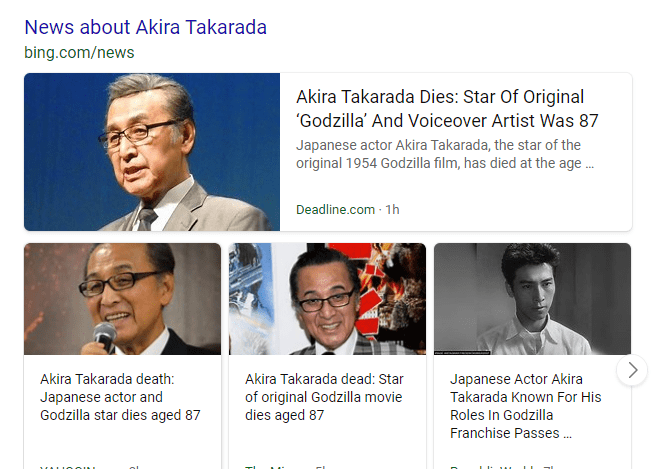The width and height of the screenshot is (670, 469).
Task: Click the '1h' timestamp beside Deadline.com
Action: [x=392, y=210]
